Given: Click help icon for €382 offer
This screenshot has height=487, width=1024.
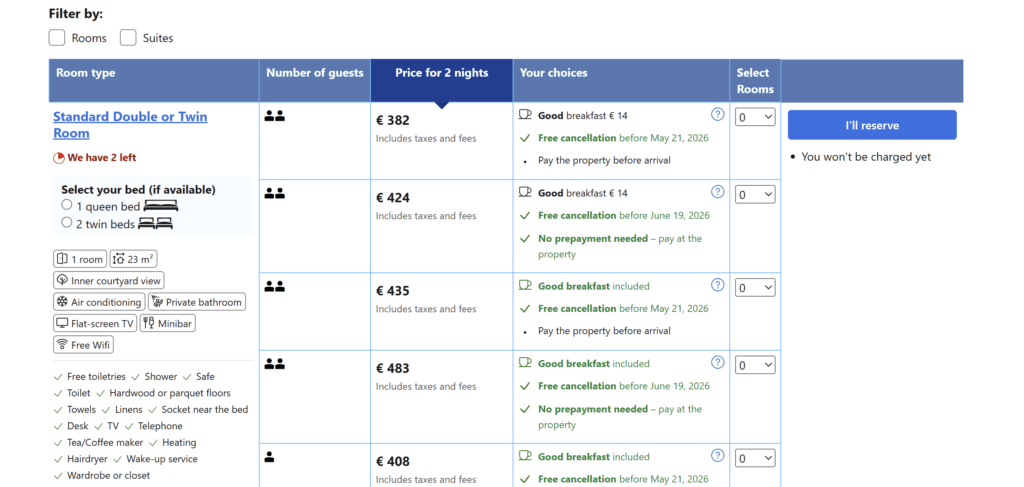Looking at the screenshot, I should [x=717, y=115].
